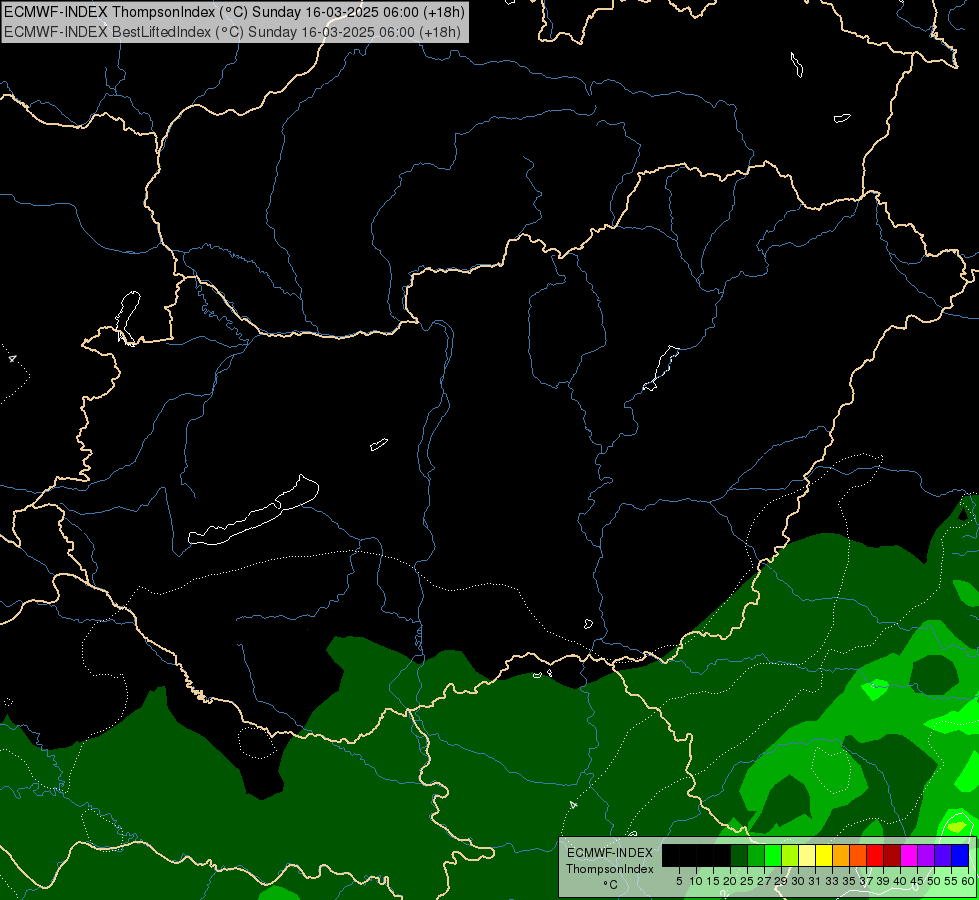Select the blue 55–60 legend swatch
The image size is (979, 900).
pos(960,855)
